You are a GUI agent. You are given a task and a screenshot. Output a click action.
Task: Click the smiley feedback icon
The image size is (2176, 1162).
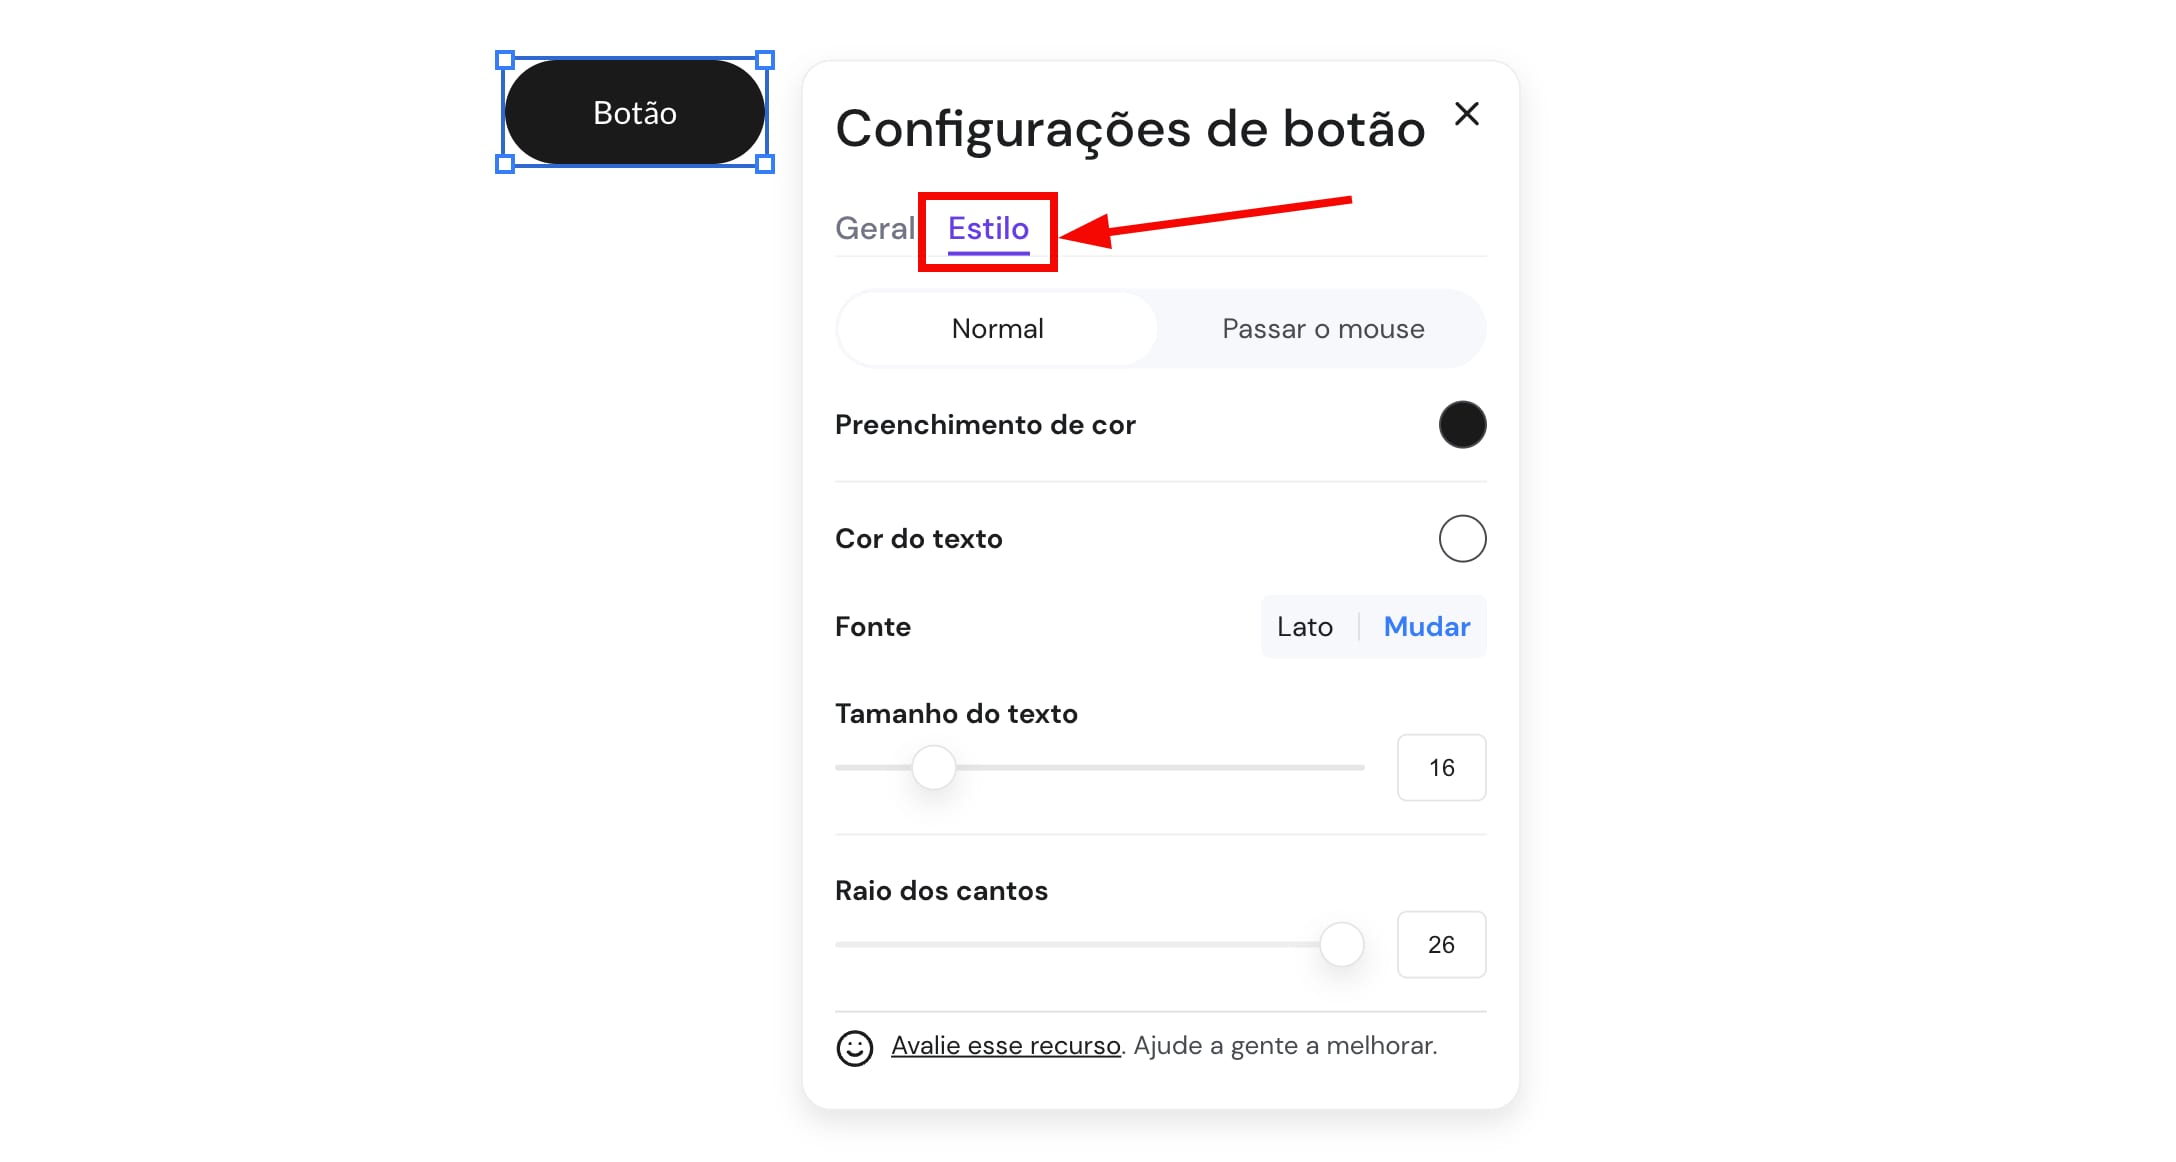click(854, 1048)
